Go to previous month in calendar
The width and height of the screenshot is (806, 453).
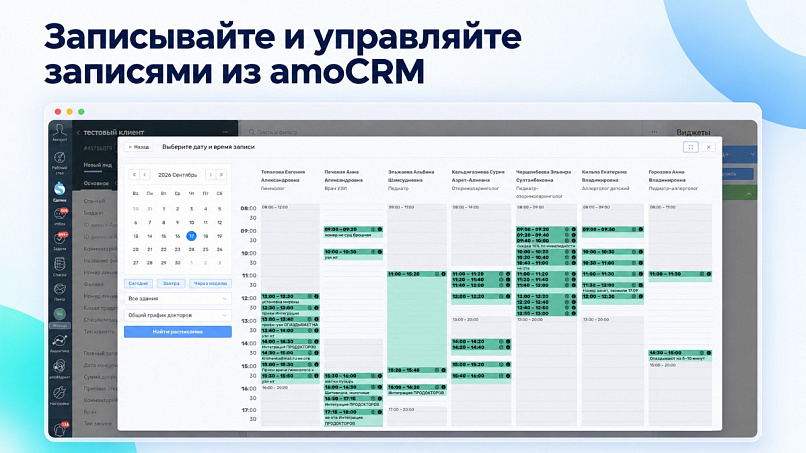pos(145,175)
